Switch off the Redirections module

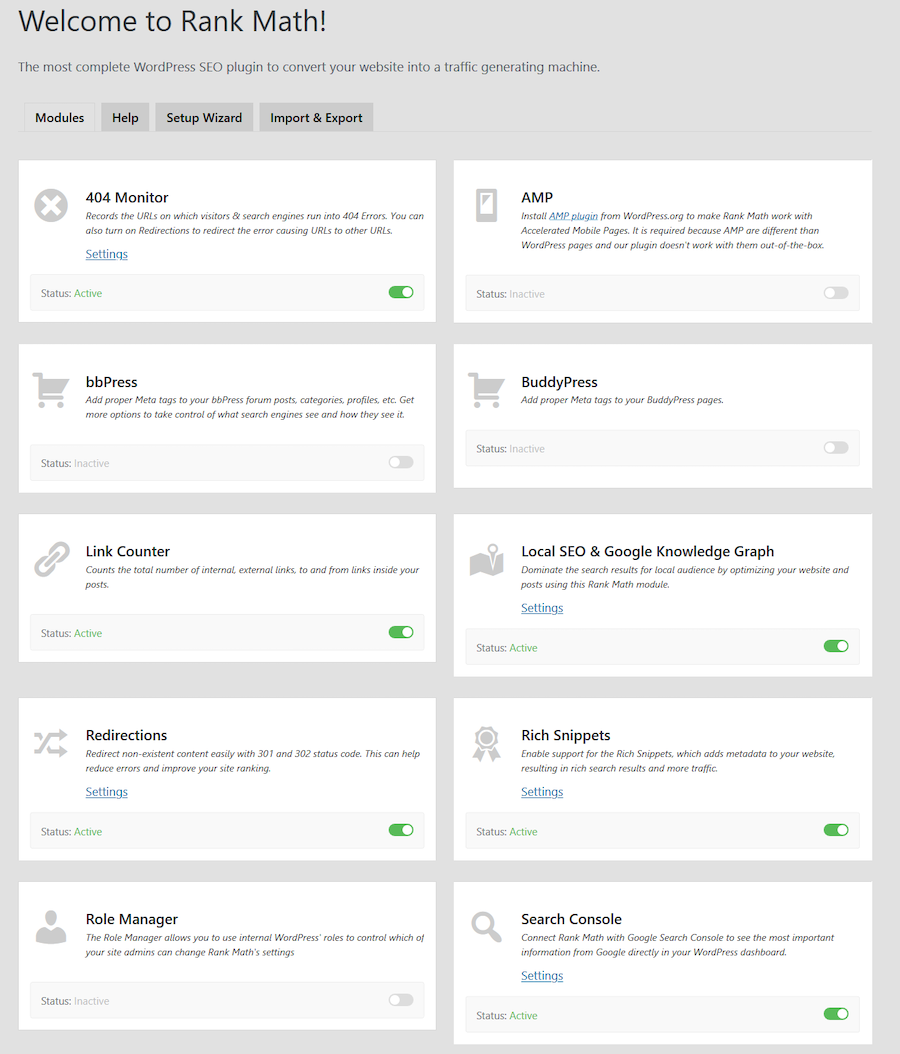coord(401,830)
